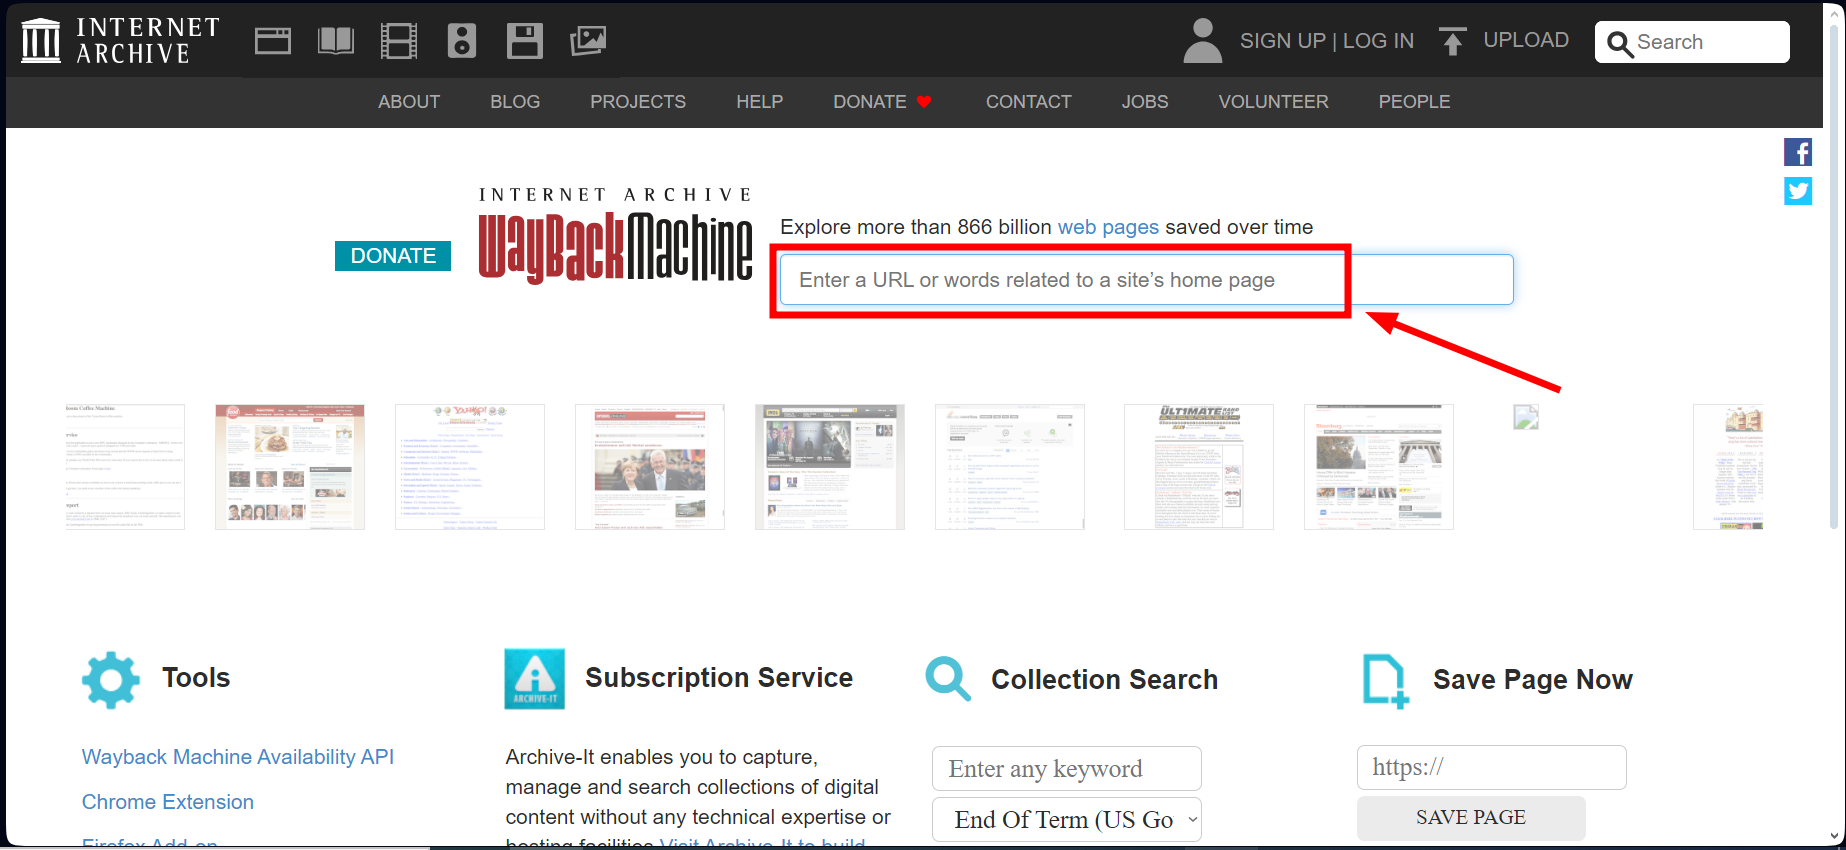Screen dimensions: 1846x850
Task: Click the Collection Search heading
Action: click(x=1105, y=680)
